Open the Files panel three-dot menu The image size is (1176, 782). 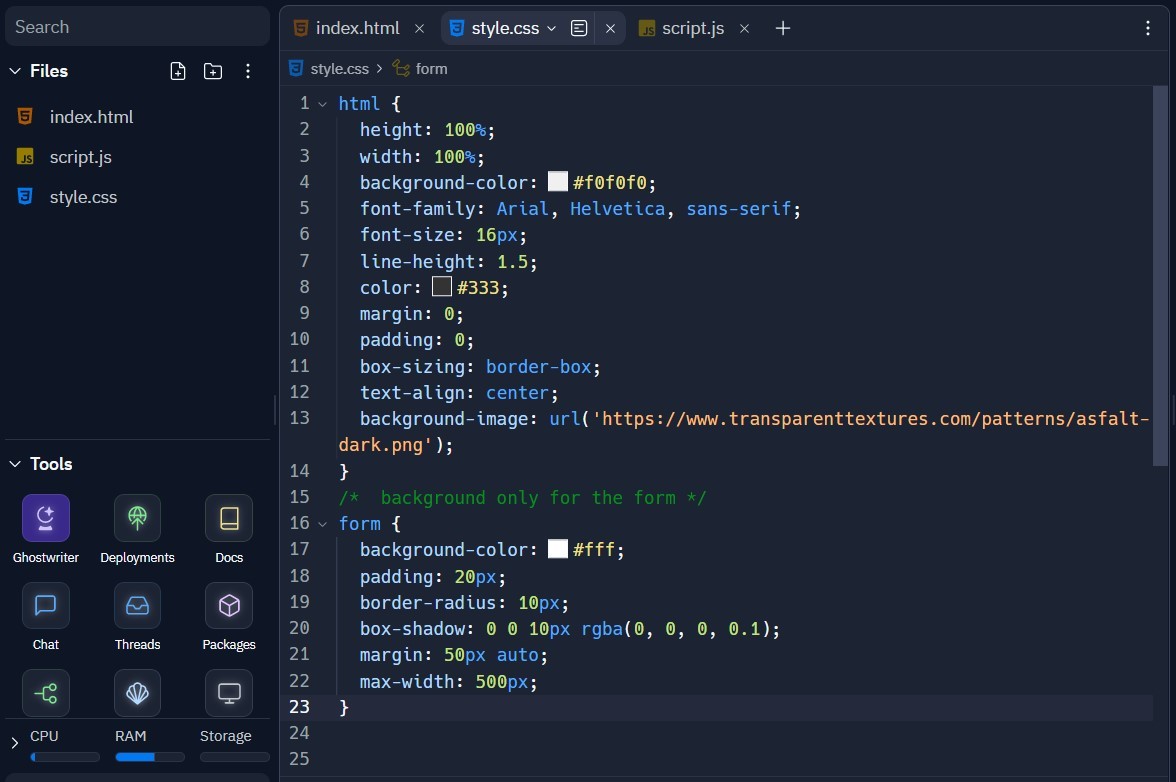(x=248, y=71)
